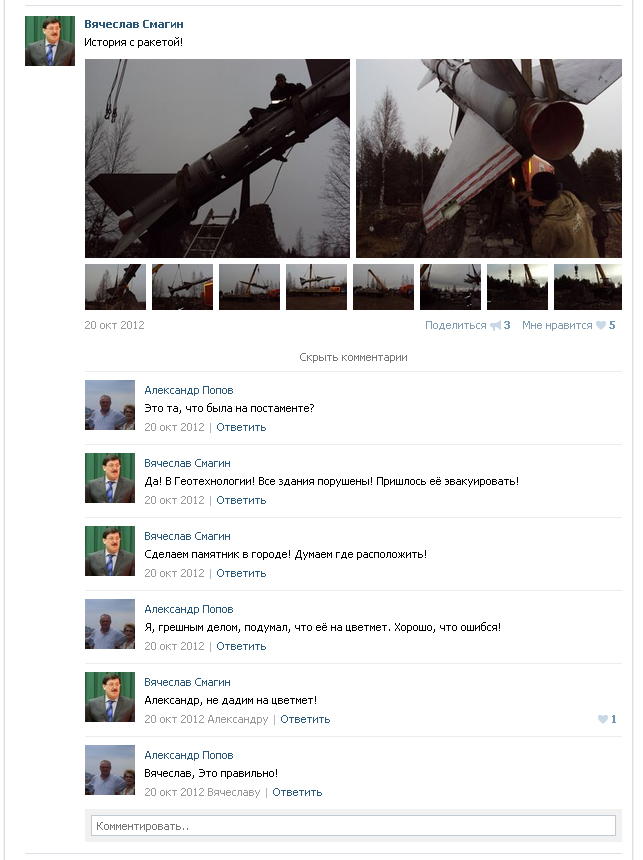Click the megaphone share icon

(x=495, y=326)
